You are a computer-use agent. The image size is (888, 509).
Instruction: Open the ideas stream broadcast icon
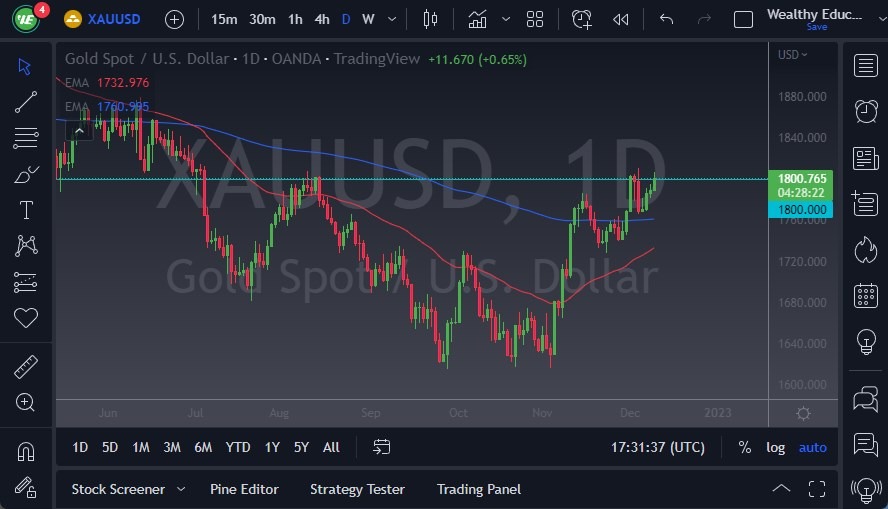click(x=866, y=490)
